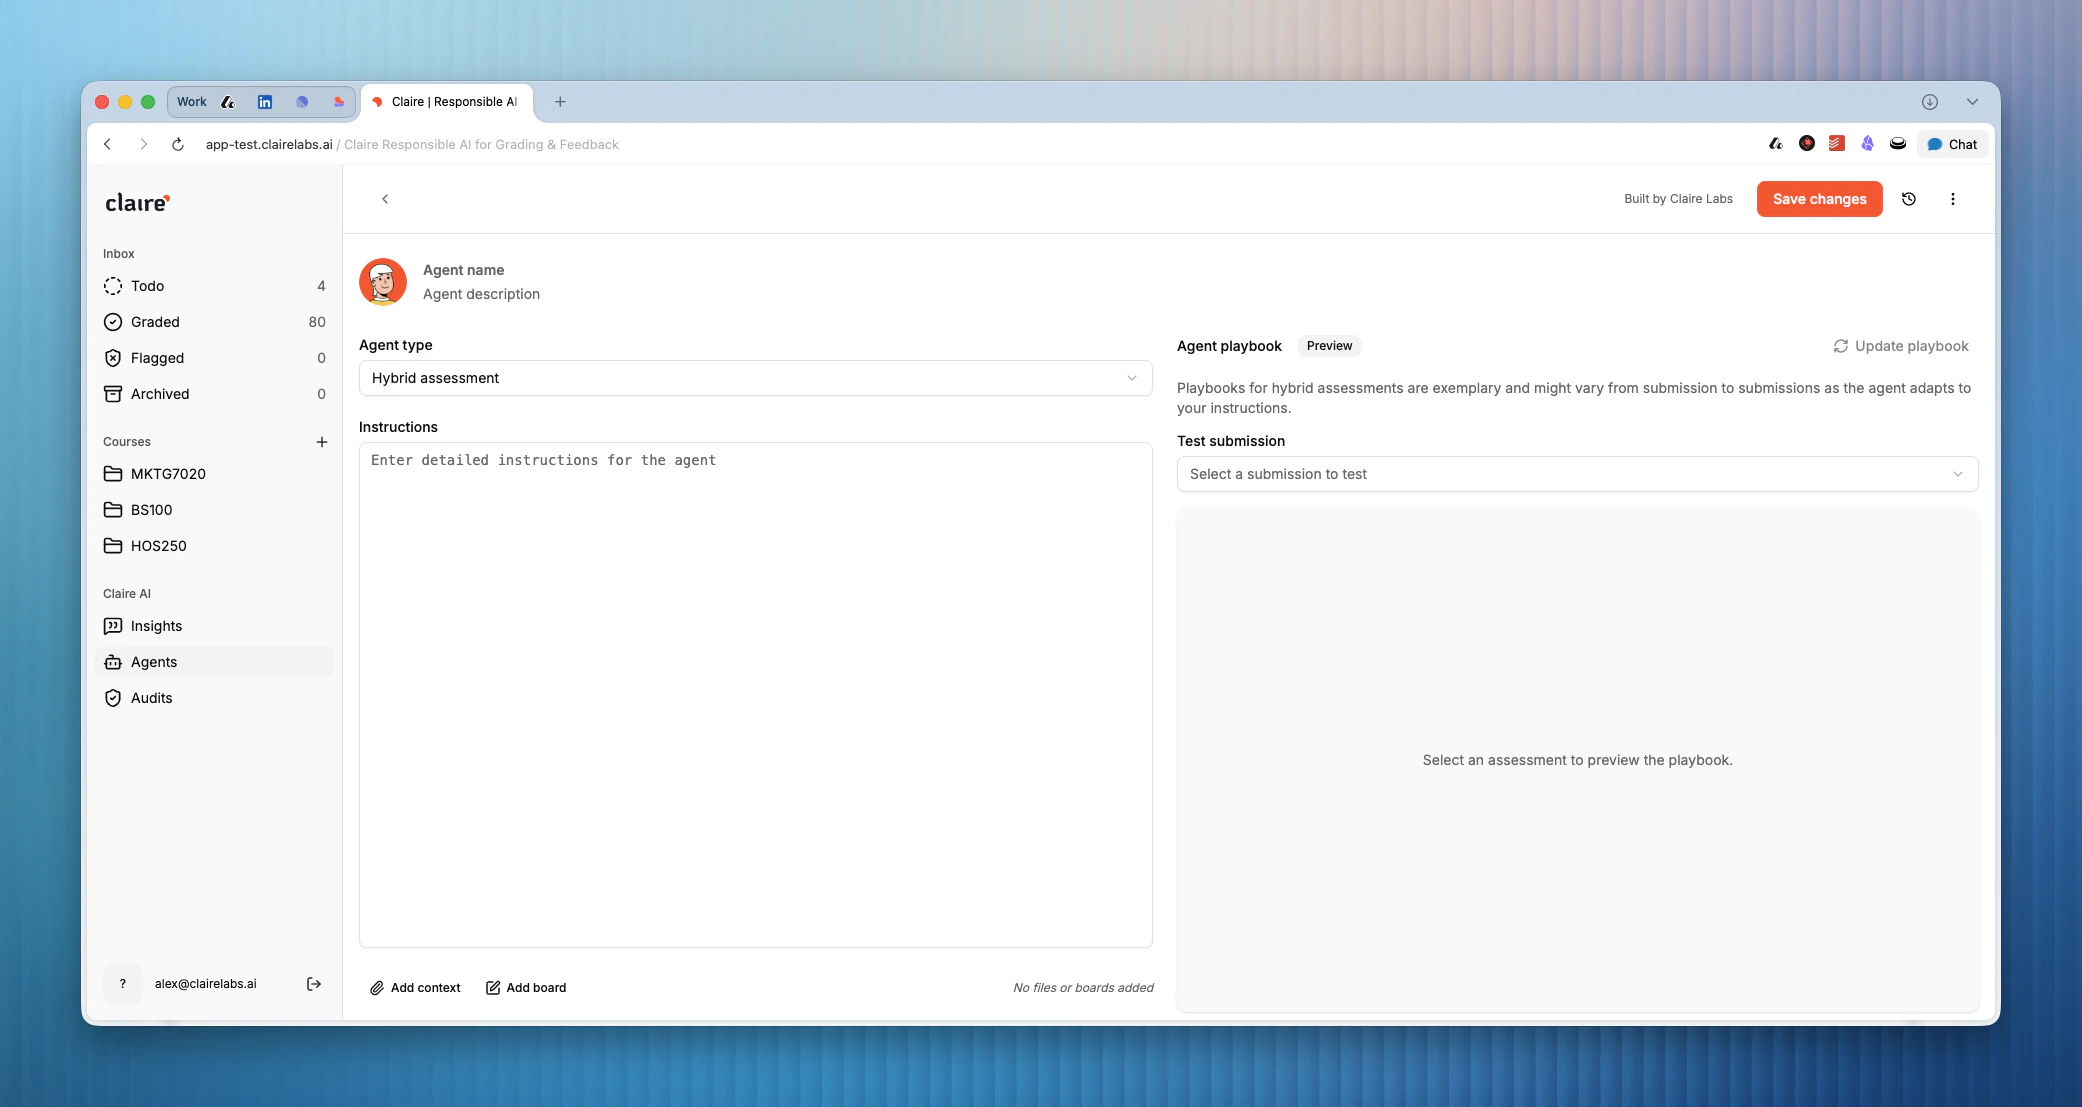The height and width of the screenshot is (1107, 2082).
Task: Open the tab list chevron in the browser
Action: [1972, 102]
